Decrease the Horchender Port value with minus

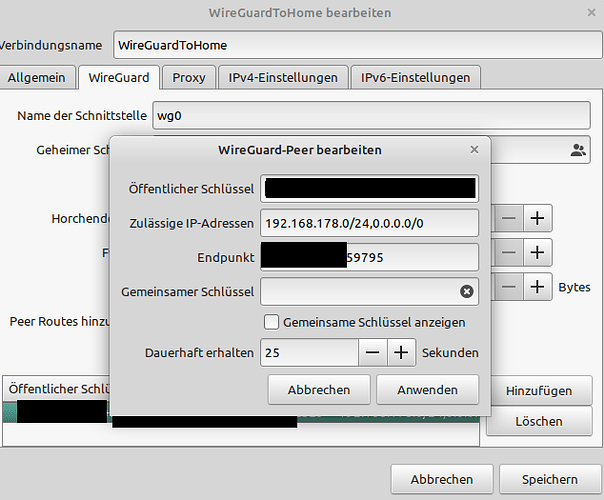[x=508, y=218]
